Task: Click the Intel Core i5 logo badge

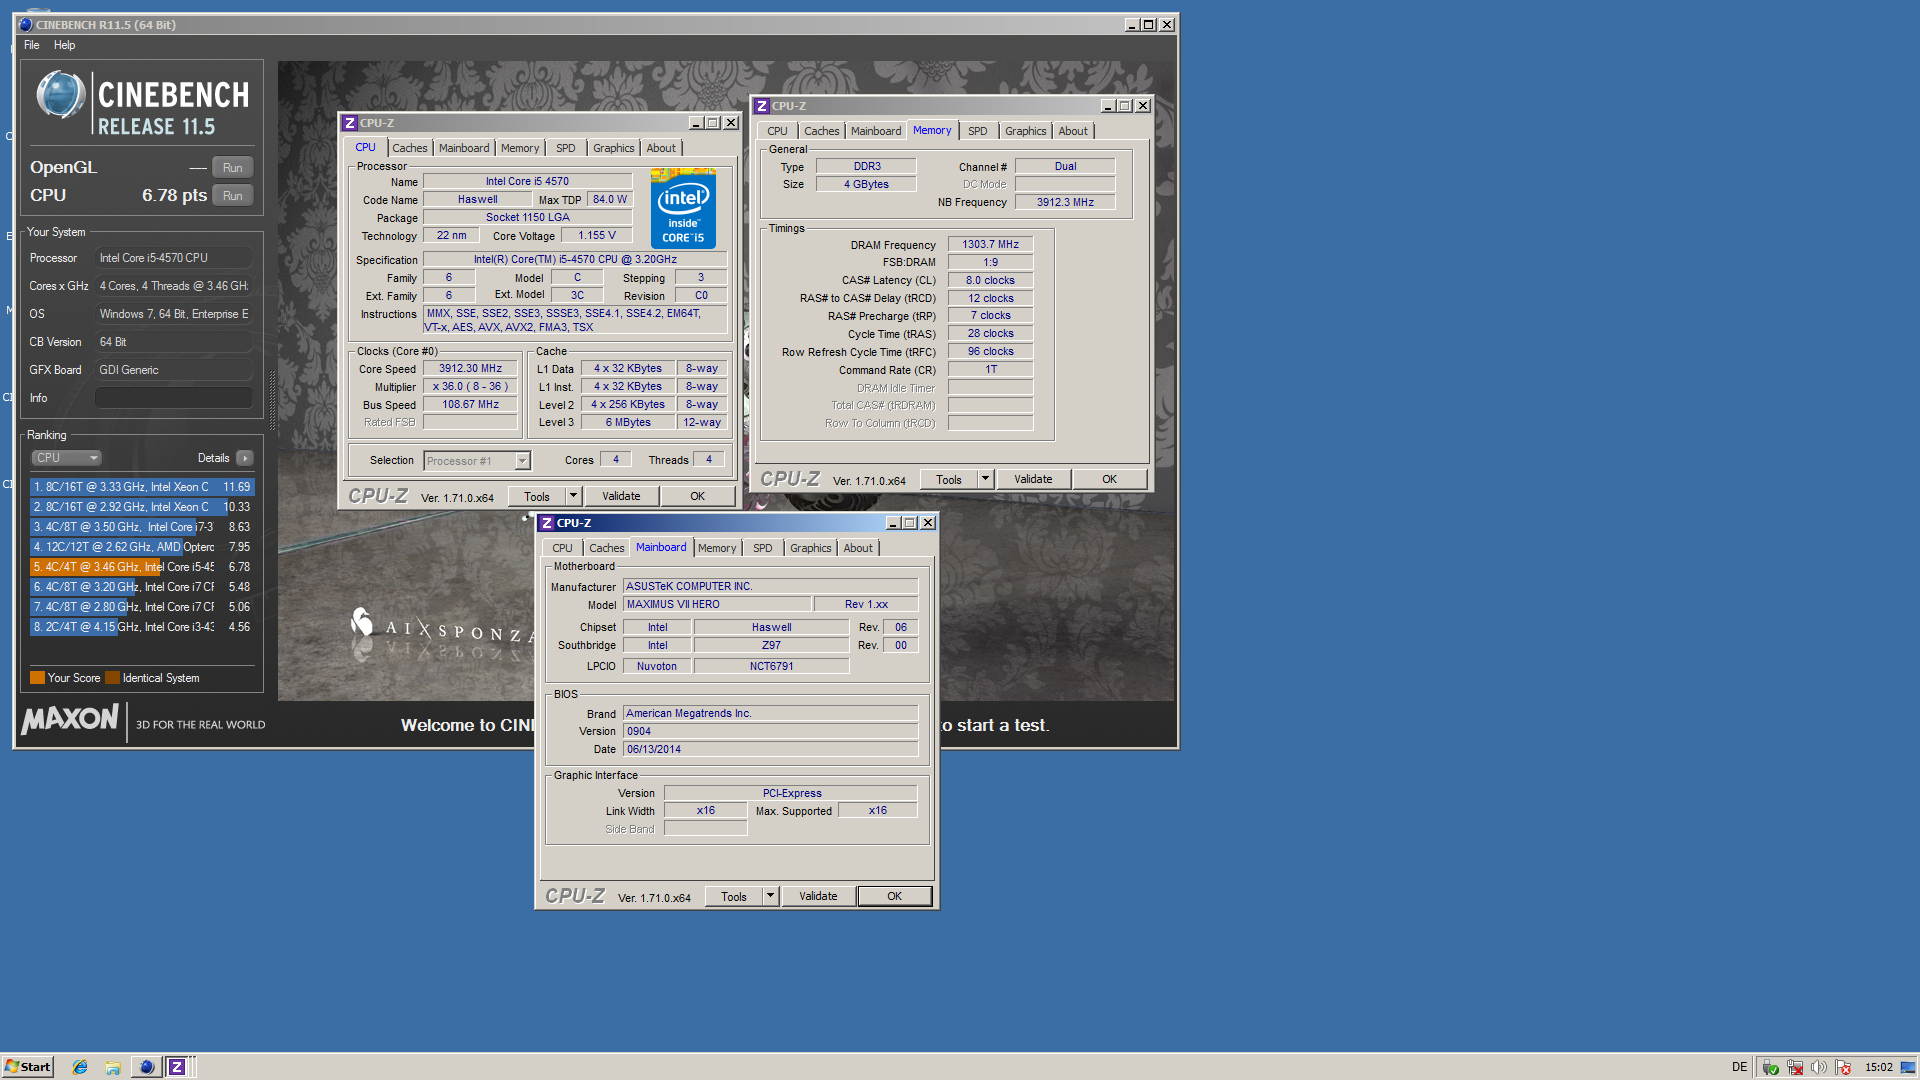Action: pyautogui.click(x=683, y=208)
